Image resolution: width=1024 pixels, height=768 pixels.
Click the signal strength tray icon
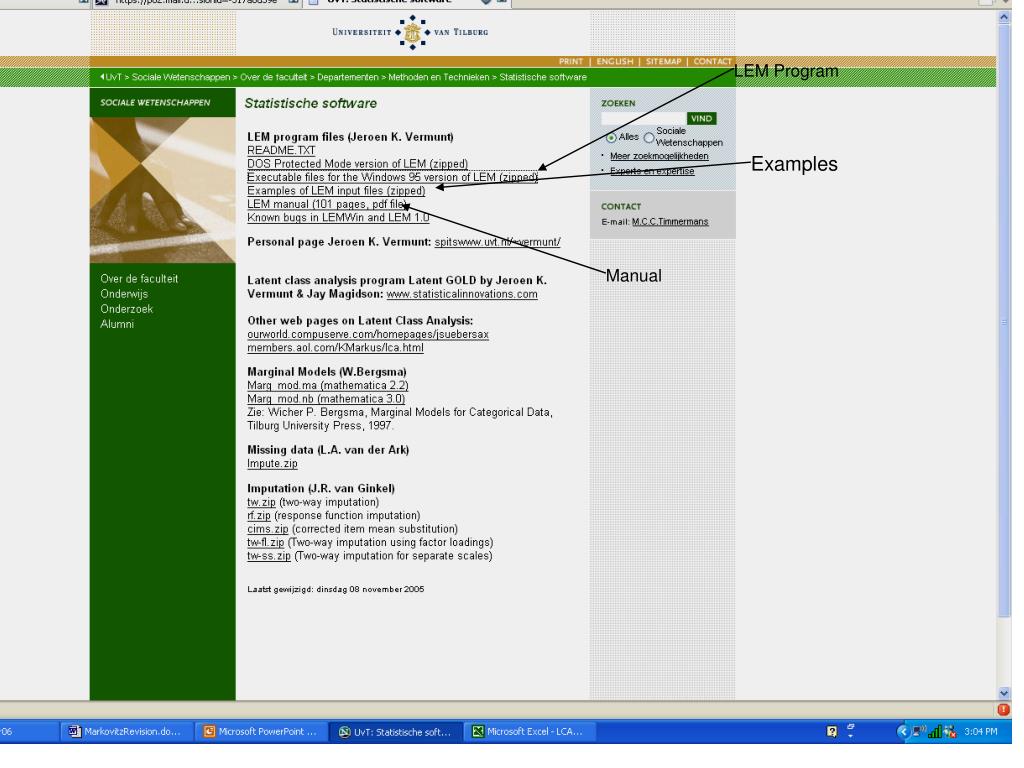(x=935, y=732)
